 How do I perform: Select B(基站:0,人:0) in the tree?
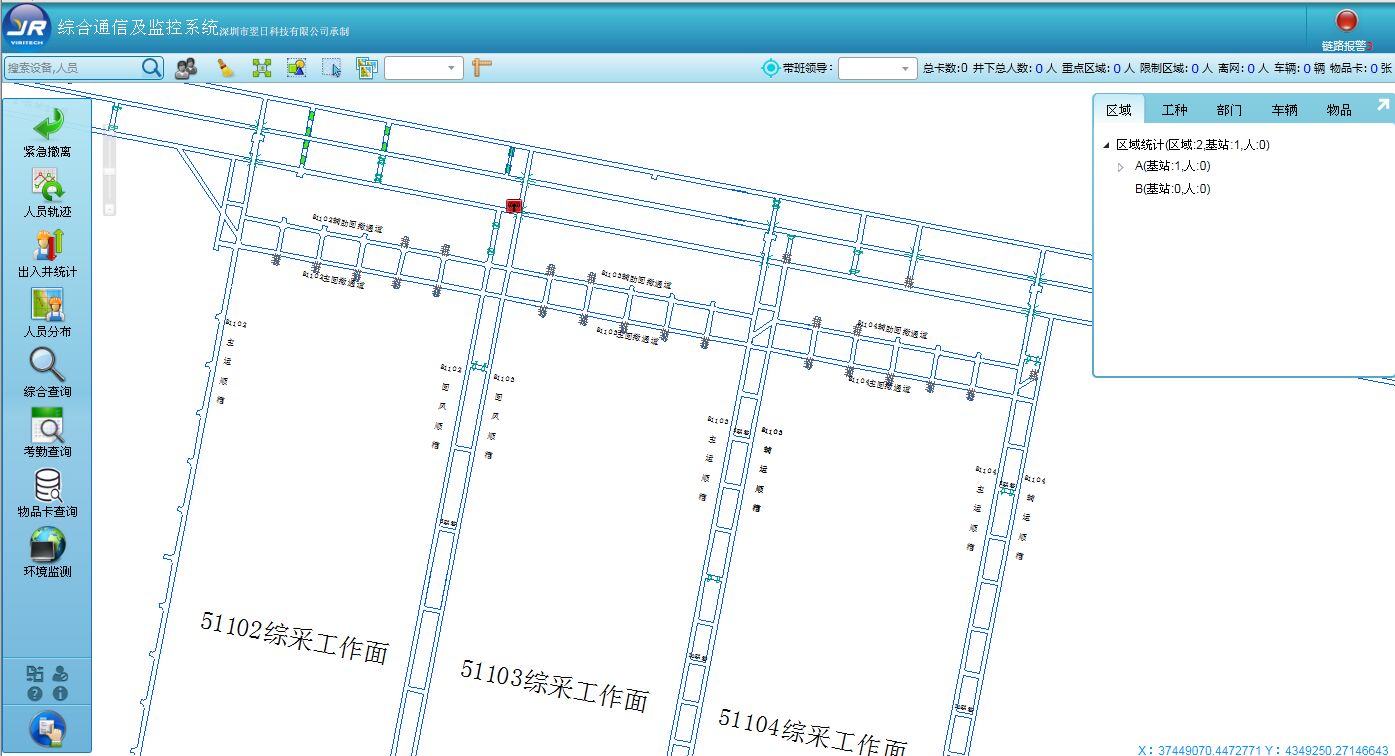pos(1172,189)
